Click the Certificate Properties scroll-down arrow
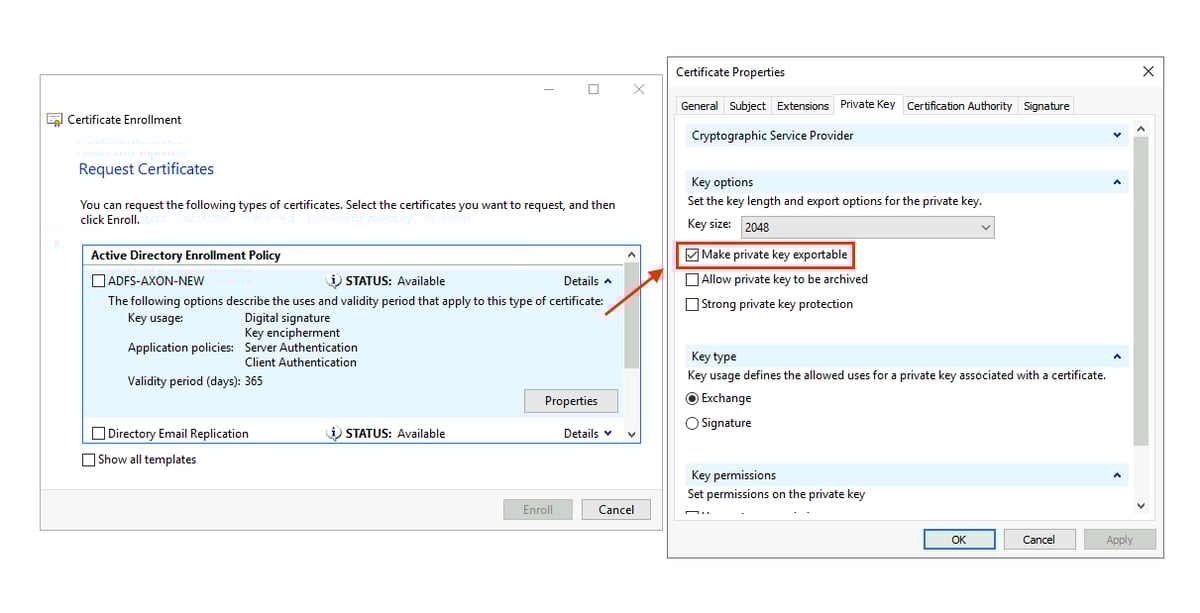Screen dimensions: 1200x613 click(1141, 506)
